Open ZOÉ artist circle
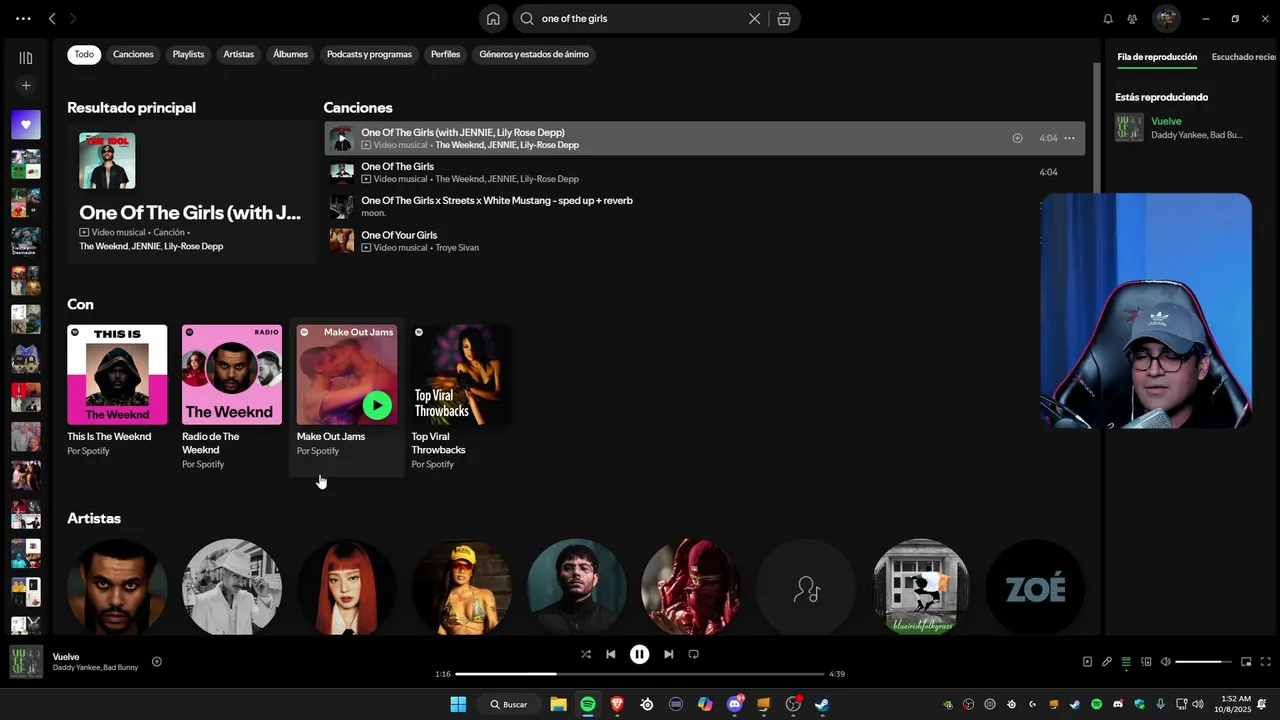Image resolution: width=1280 pixels, height=720 pixels. point(1036,587)
